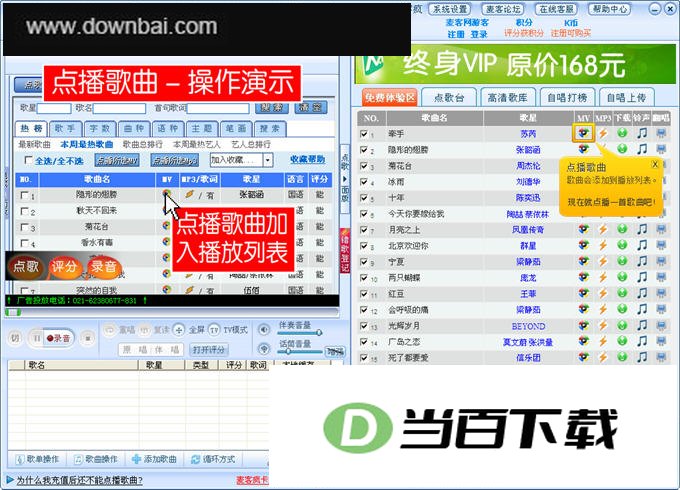
Task: Click the 重唱 replay icon
Action: click(x=109, y=330)
